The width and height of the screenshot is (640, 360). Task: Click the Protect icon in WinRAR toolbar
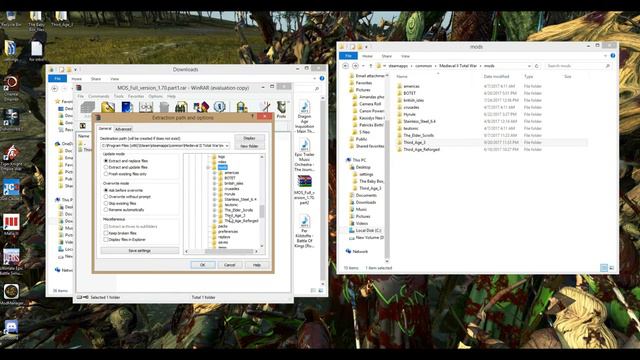tap(281, 109)
